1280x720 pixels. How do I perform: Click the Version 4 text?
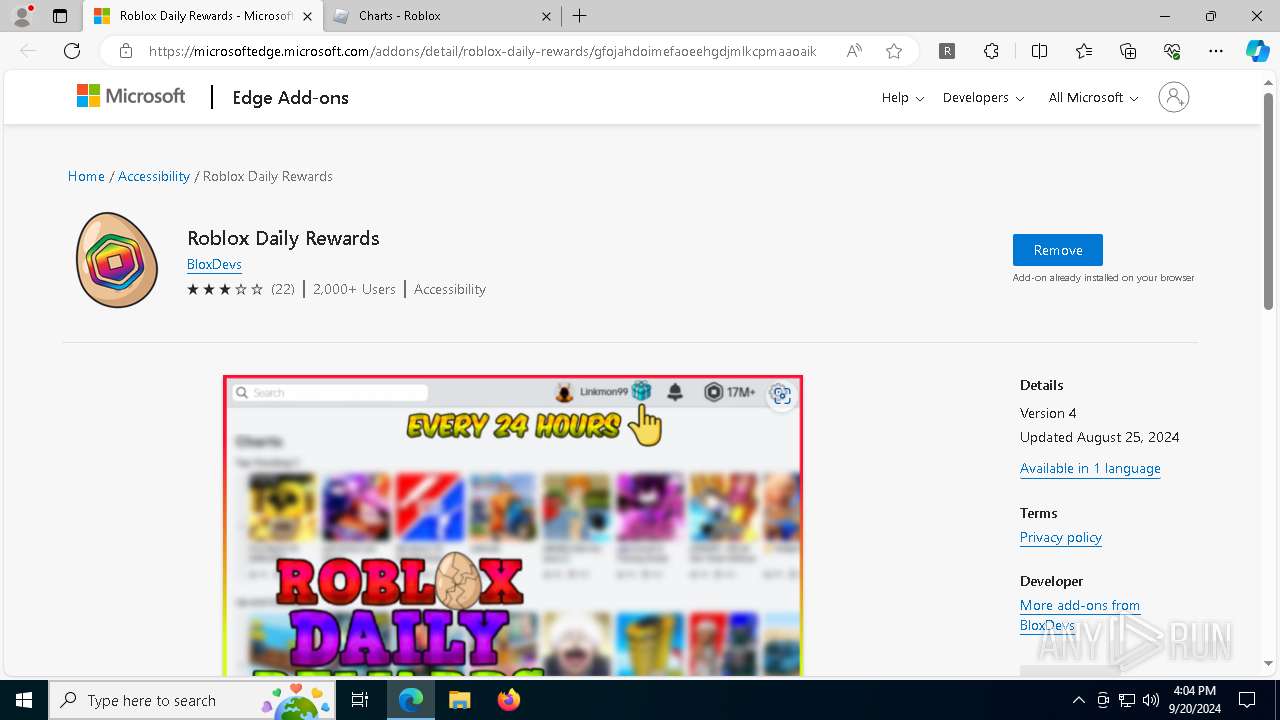[x=1048, y=413]
